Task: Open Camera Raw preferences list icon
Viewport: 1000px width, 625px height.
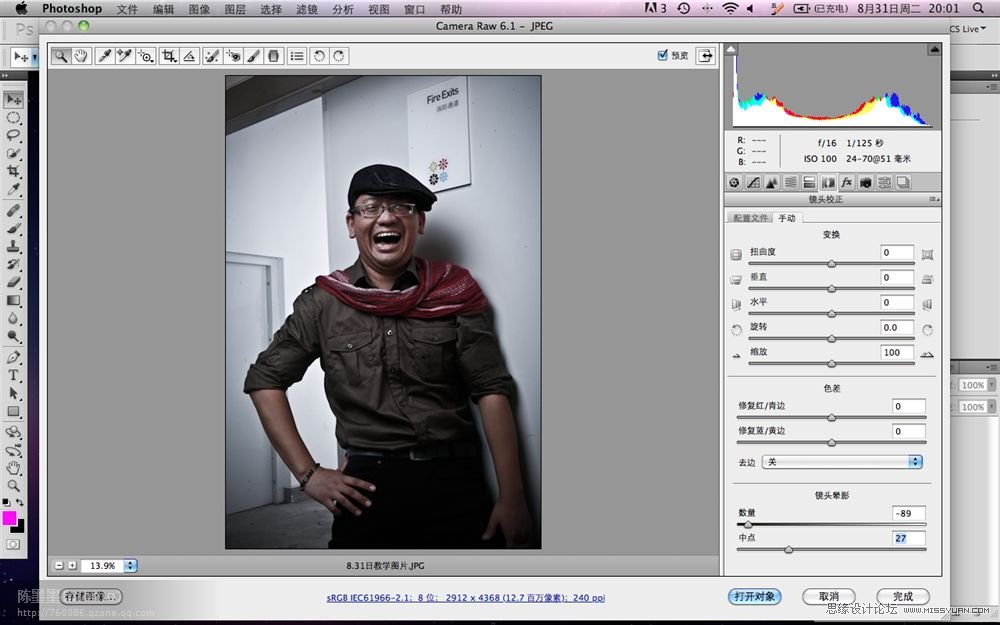Action: pyautogui.click(x=297, y=56)
